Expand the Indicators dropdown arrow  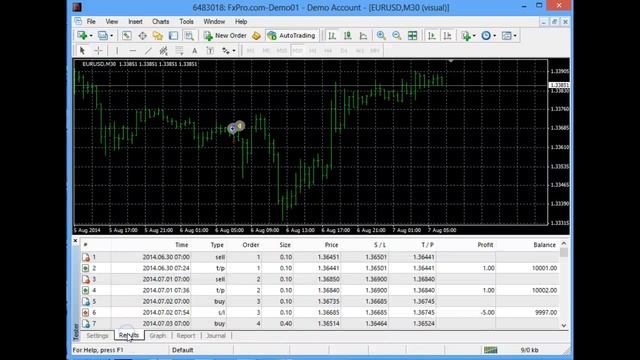click(474, 36)
